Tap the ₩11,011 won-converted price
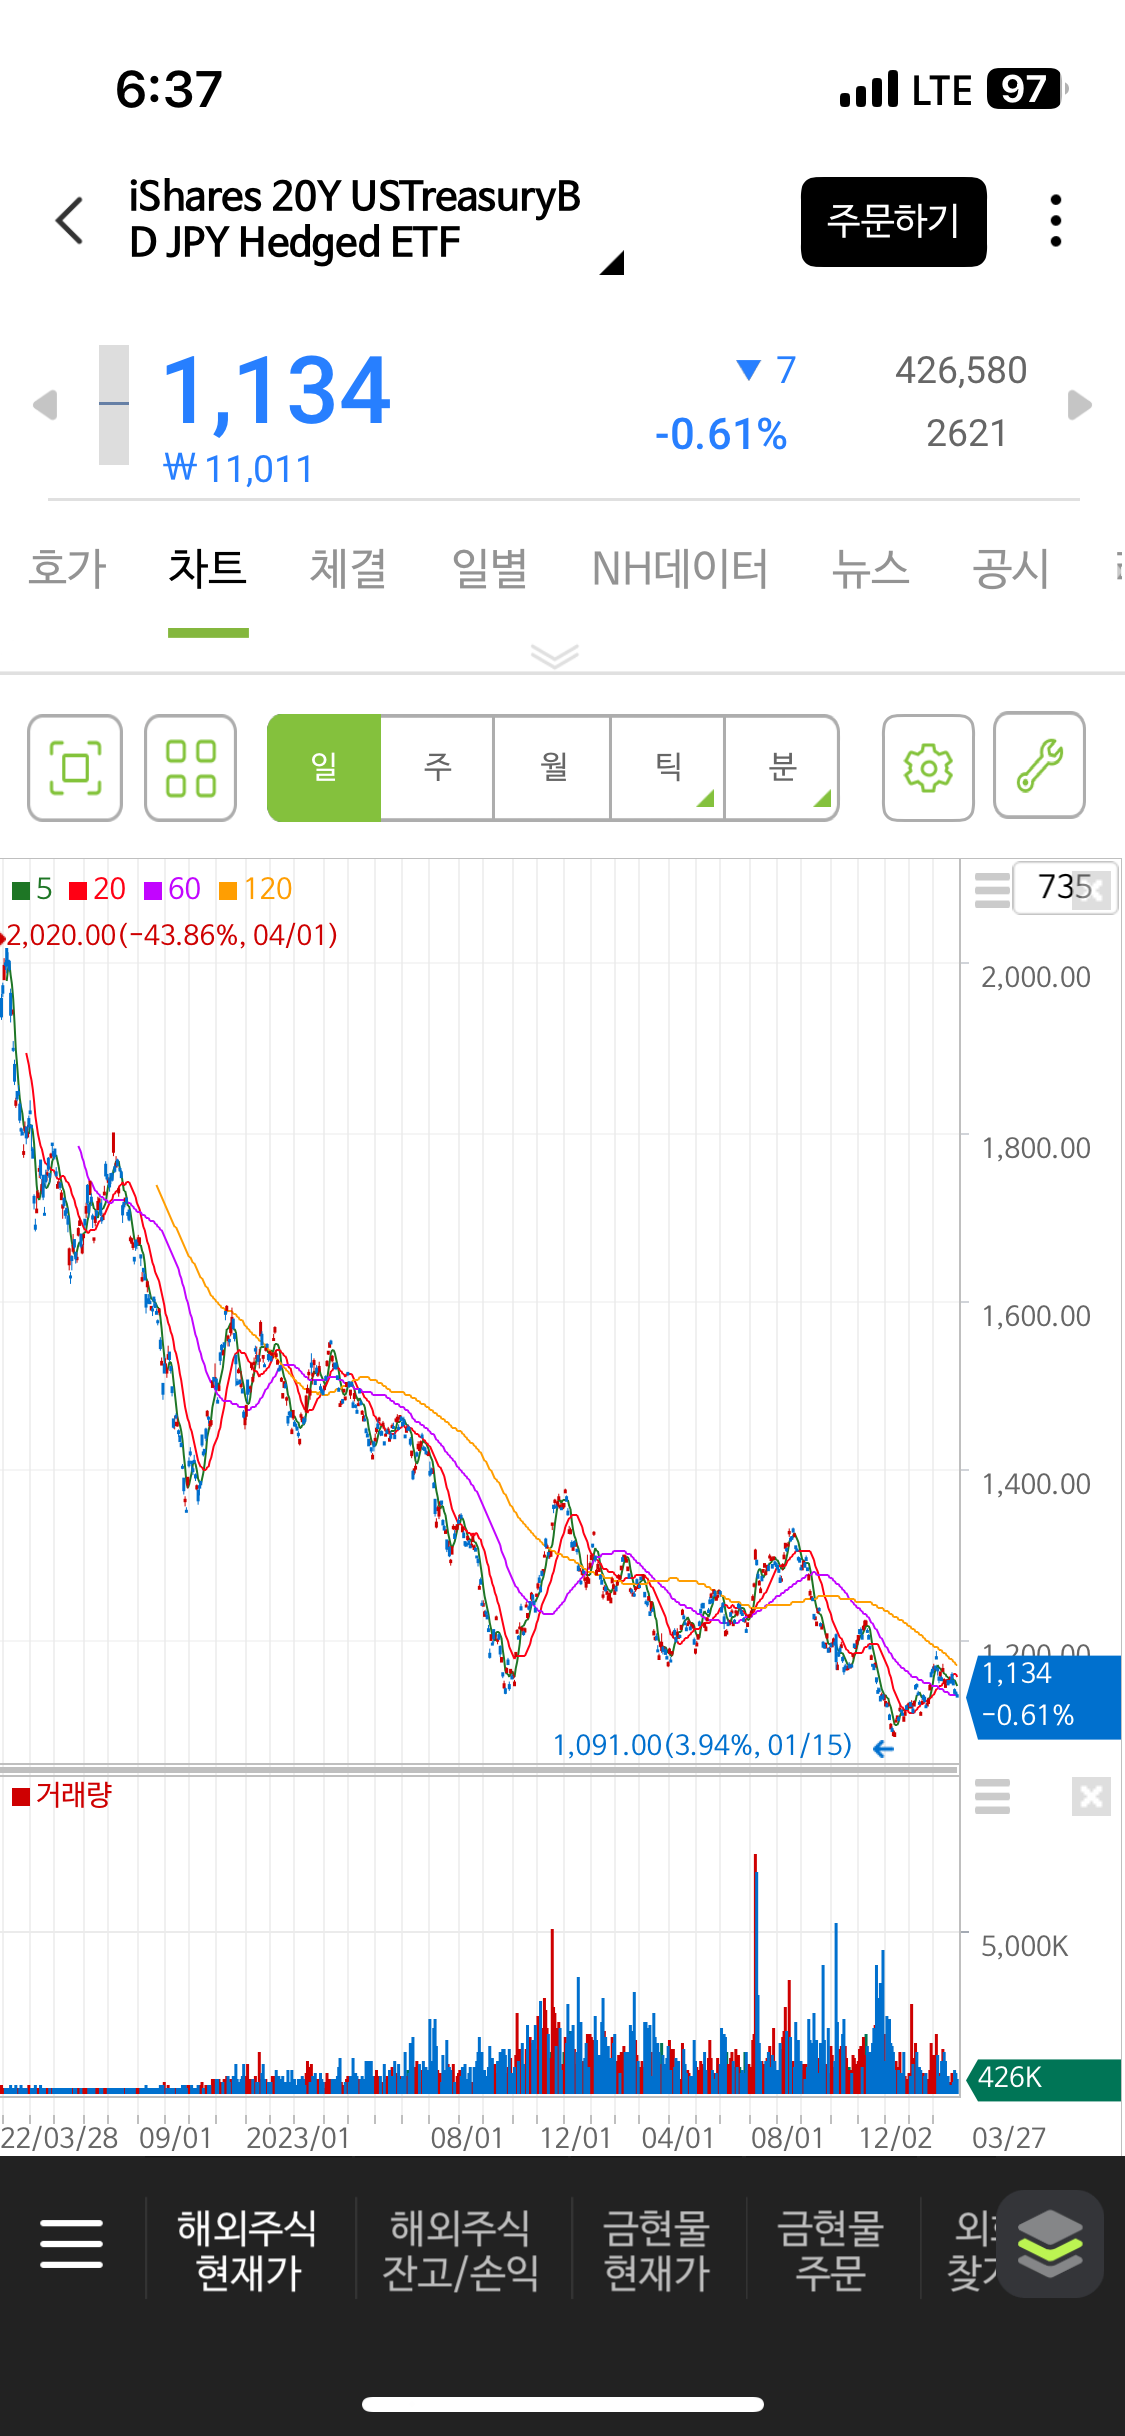 point(238,469)
